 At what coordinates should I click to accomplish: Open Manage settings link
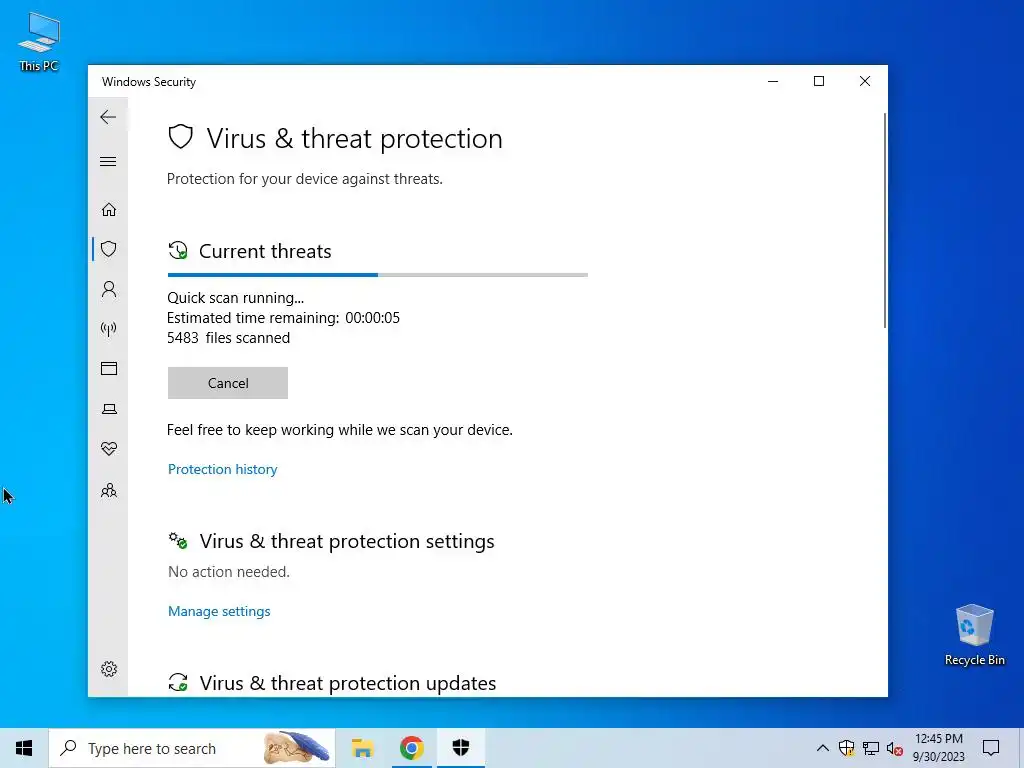click(219, 611)
